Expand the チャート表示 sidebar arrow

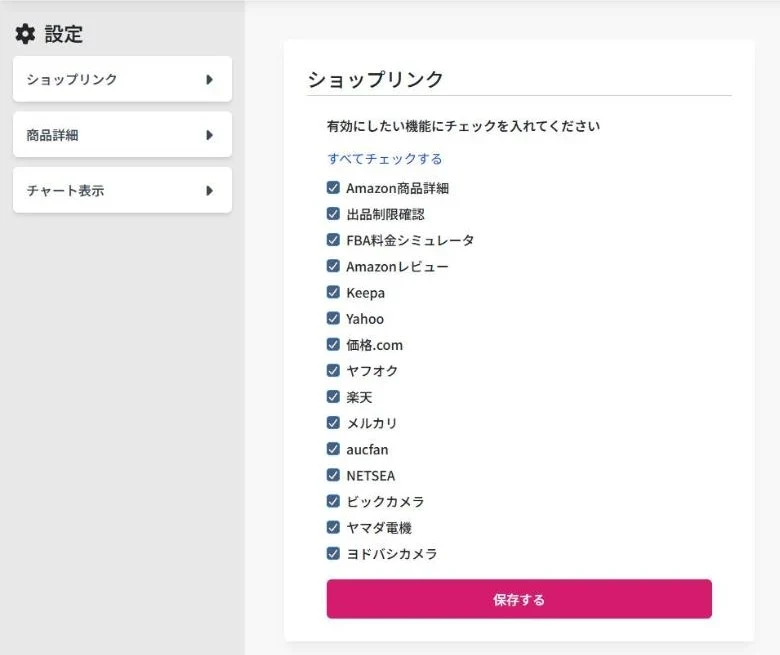point(209,191)
